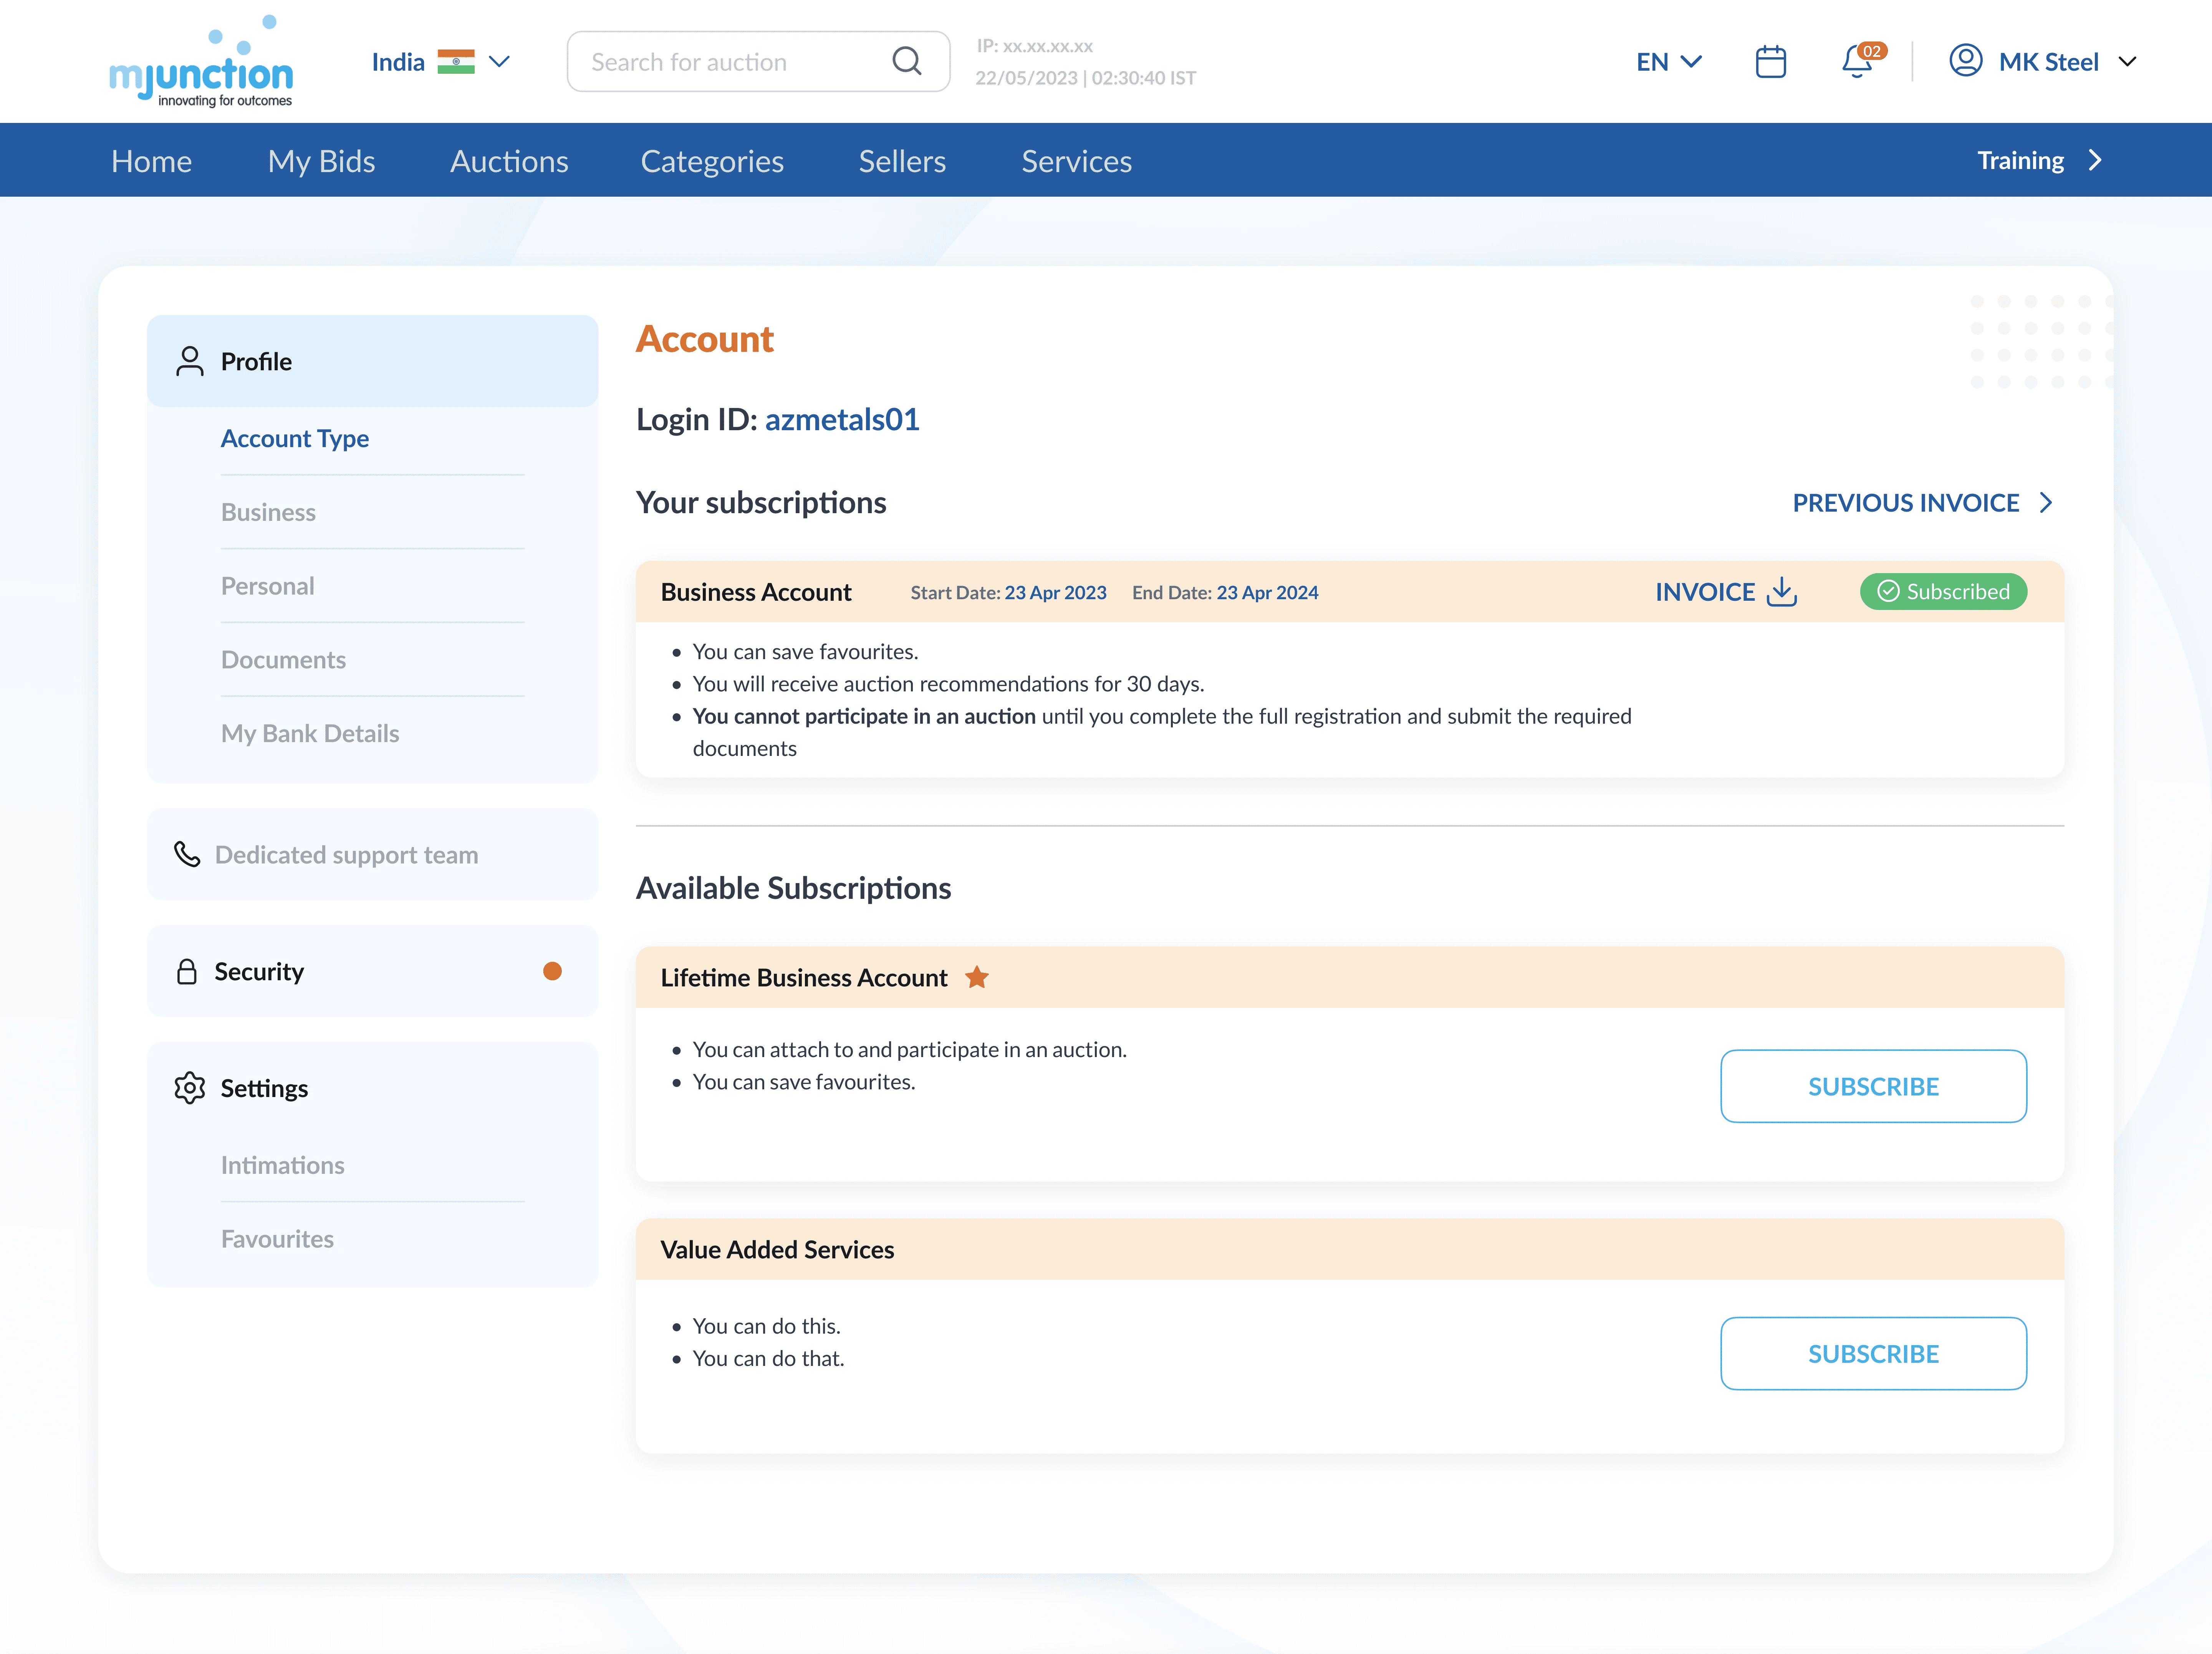Click the phone icon for support team
The width and height of the screenshot is (2212, 1654).
(187, 854)
